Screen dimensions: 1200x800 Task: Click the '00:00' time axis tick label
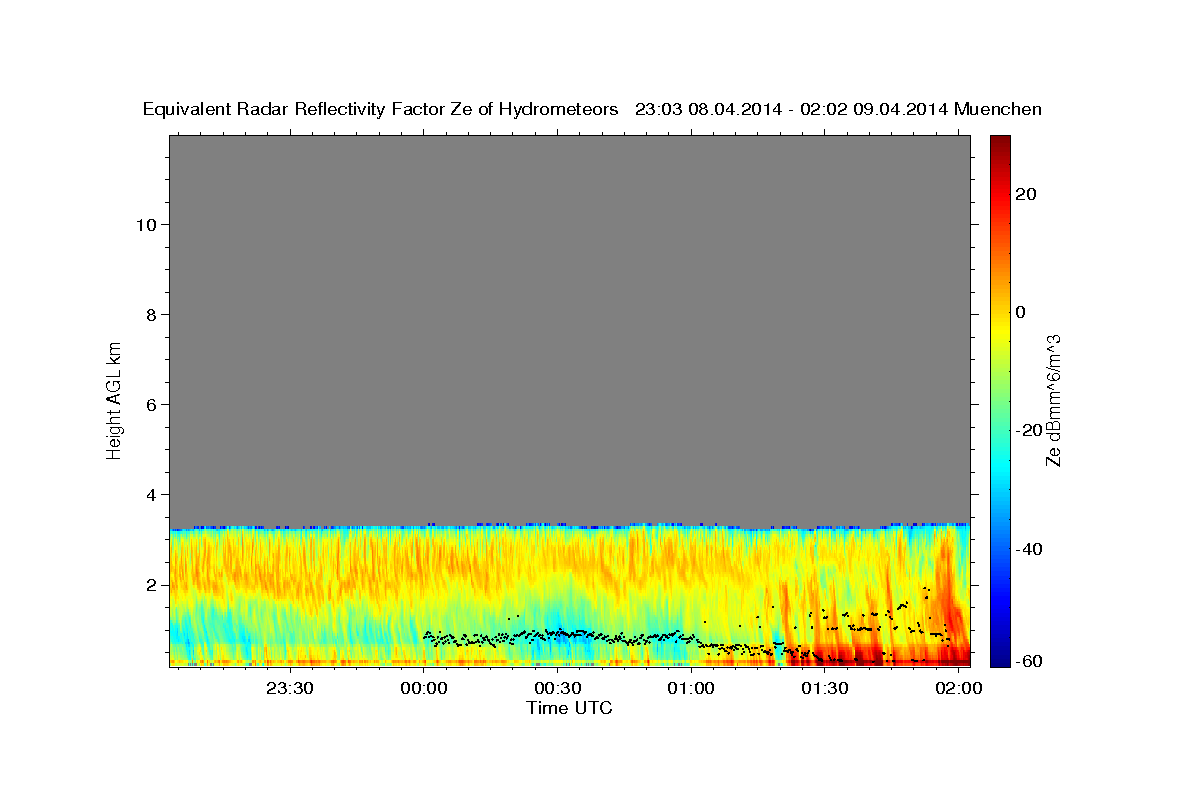424,688
